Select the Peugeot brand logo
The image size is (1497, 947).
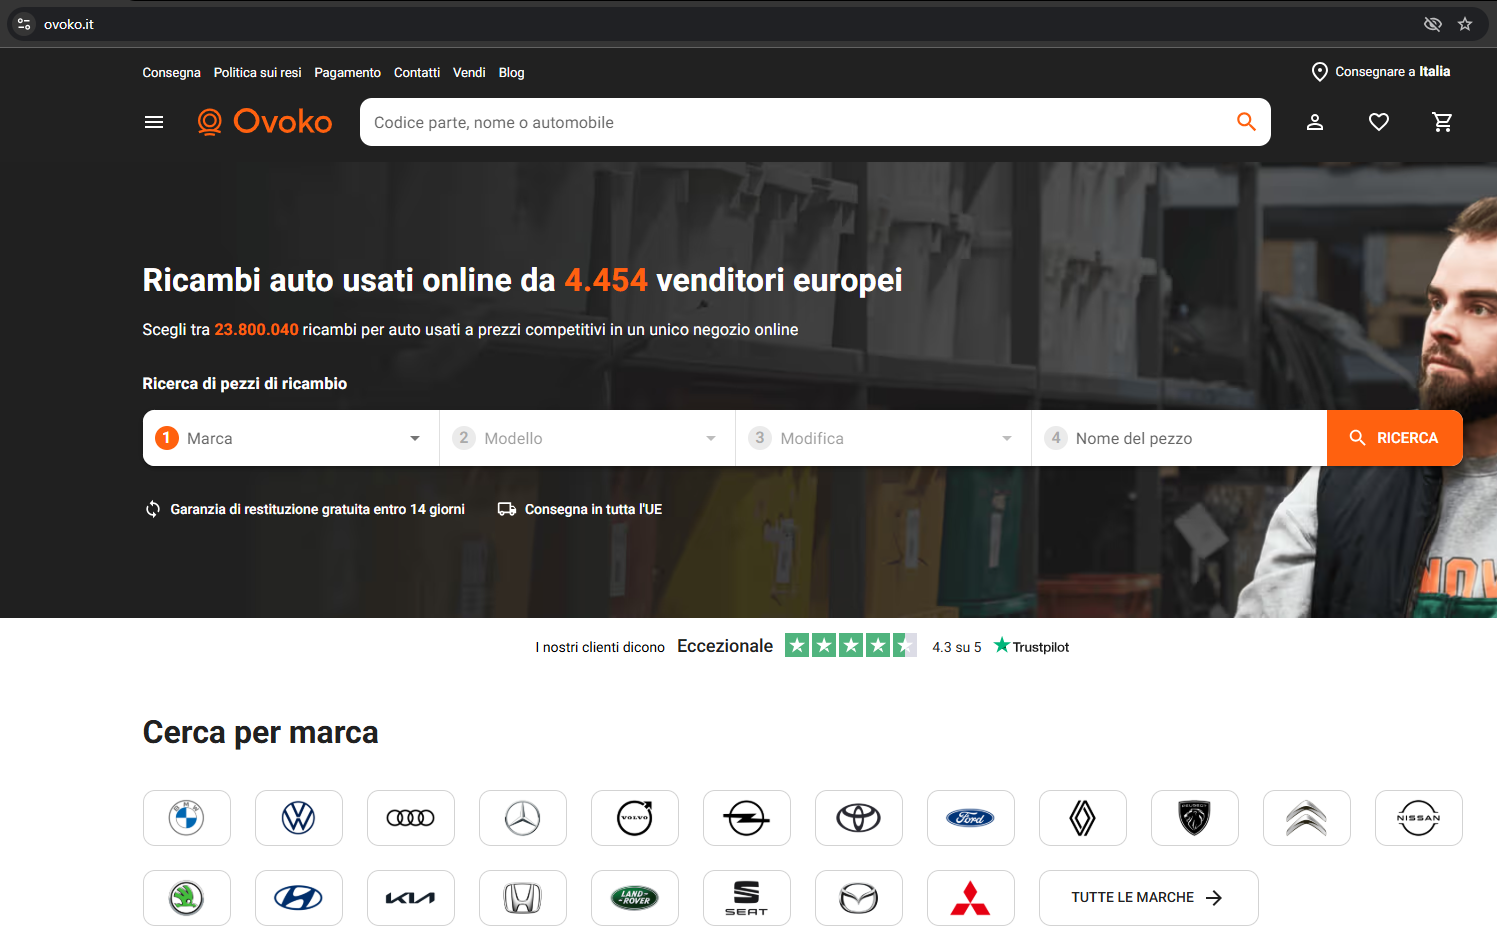(x=1195, y=818)
